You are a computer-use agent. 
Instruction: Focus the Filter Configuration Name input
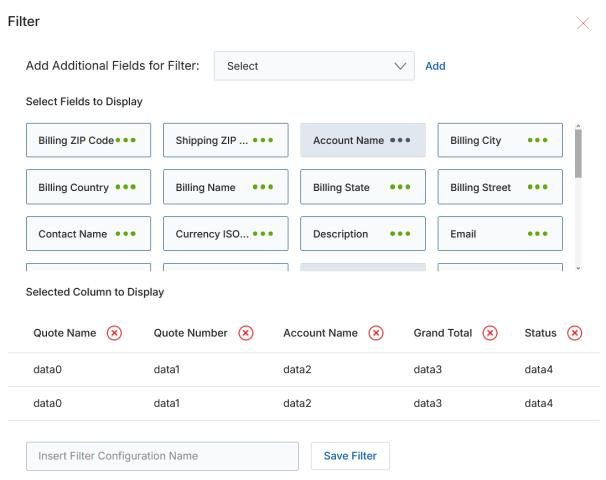pyautogui.click(x=162, y=456)
